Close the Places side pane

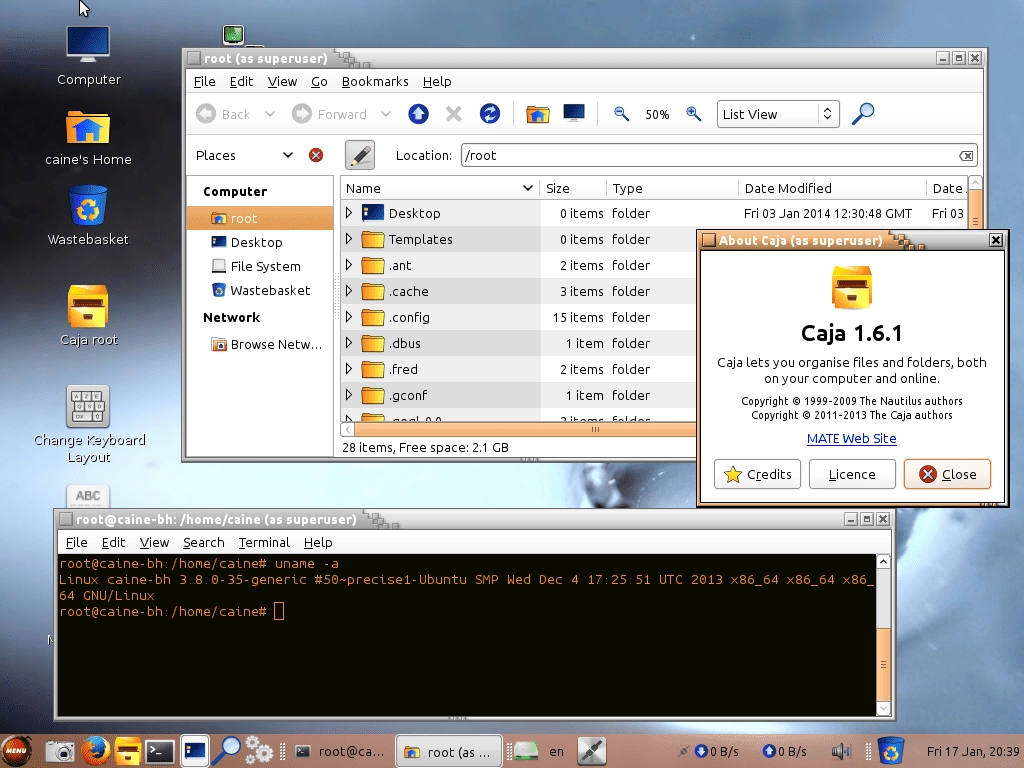(315, 155)
